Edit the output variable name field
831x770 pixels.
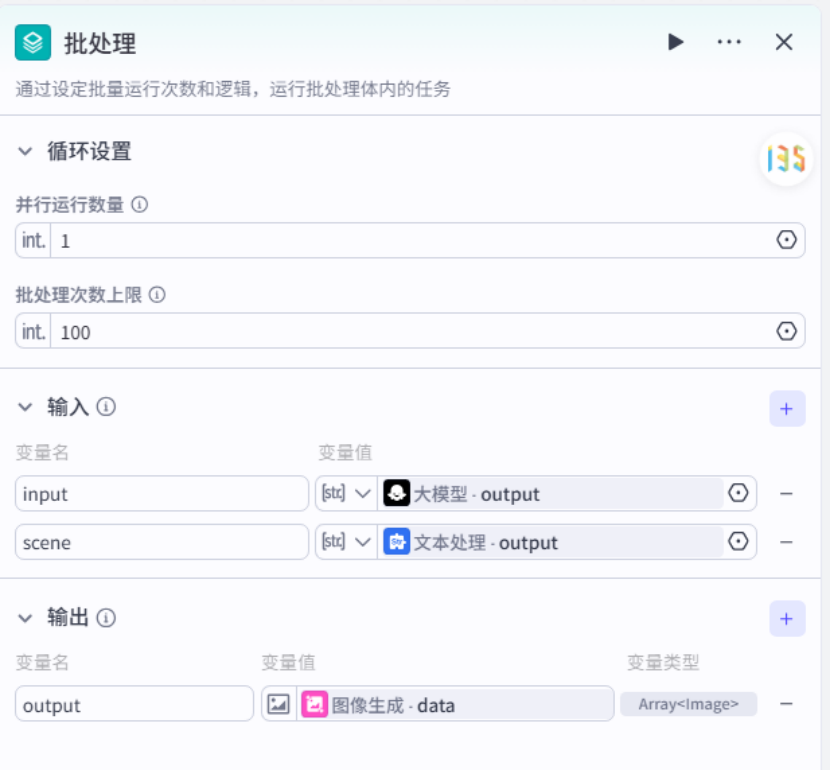point(134,704)
